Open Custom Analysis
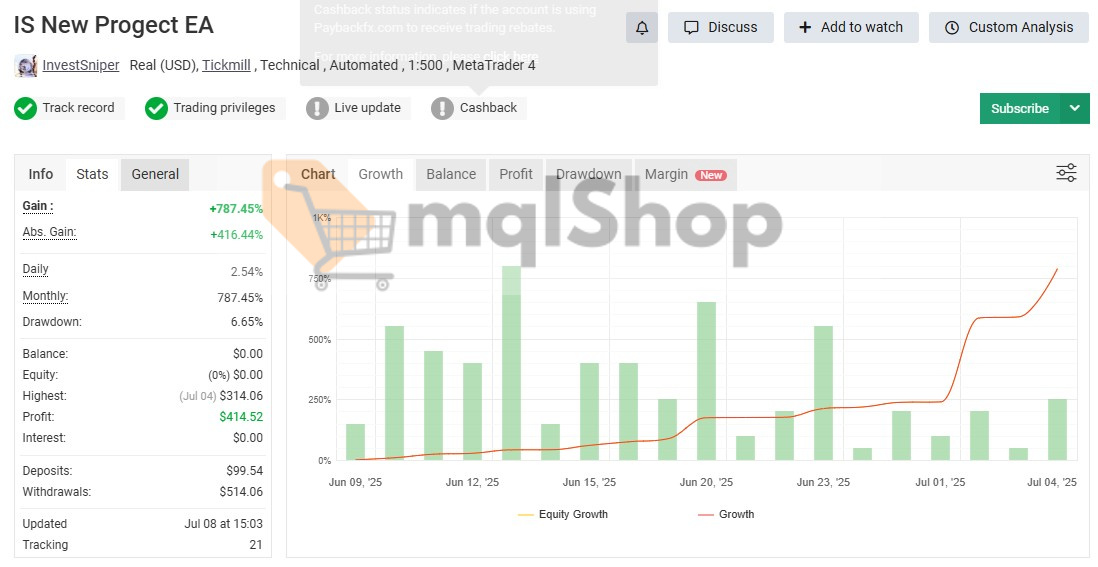 point(1008,28)
